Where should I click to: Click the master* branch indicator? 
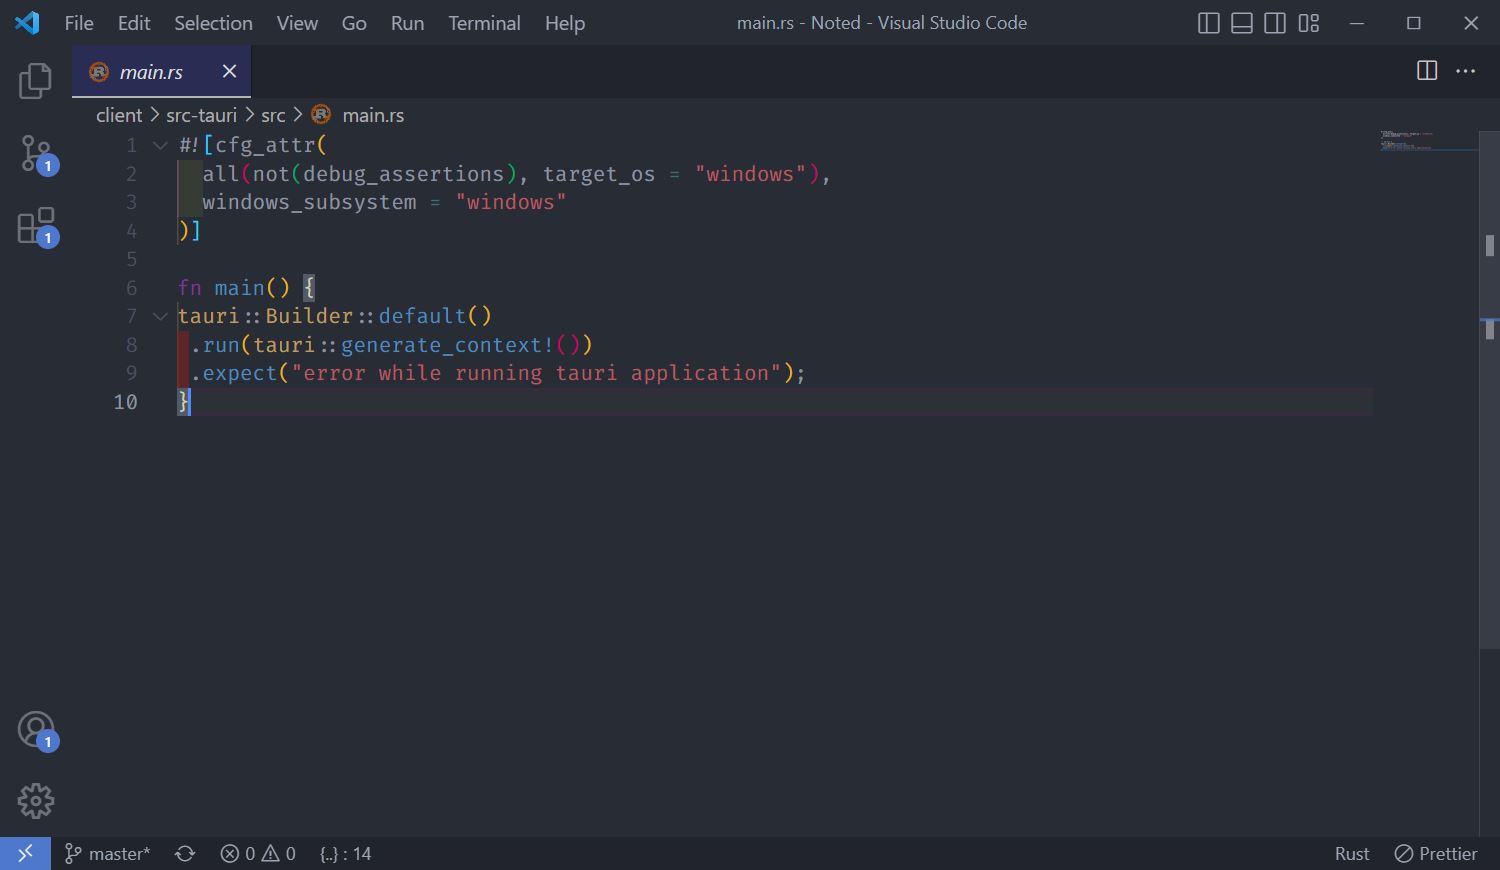107,853
